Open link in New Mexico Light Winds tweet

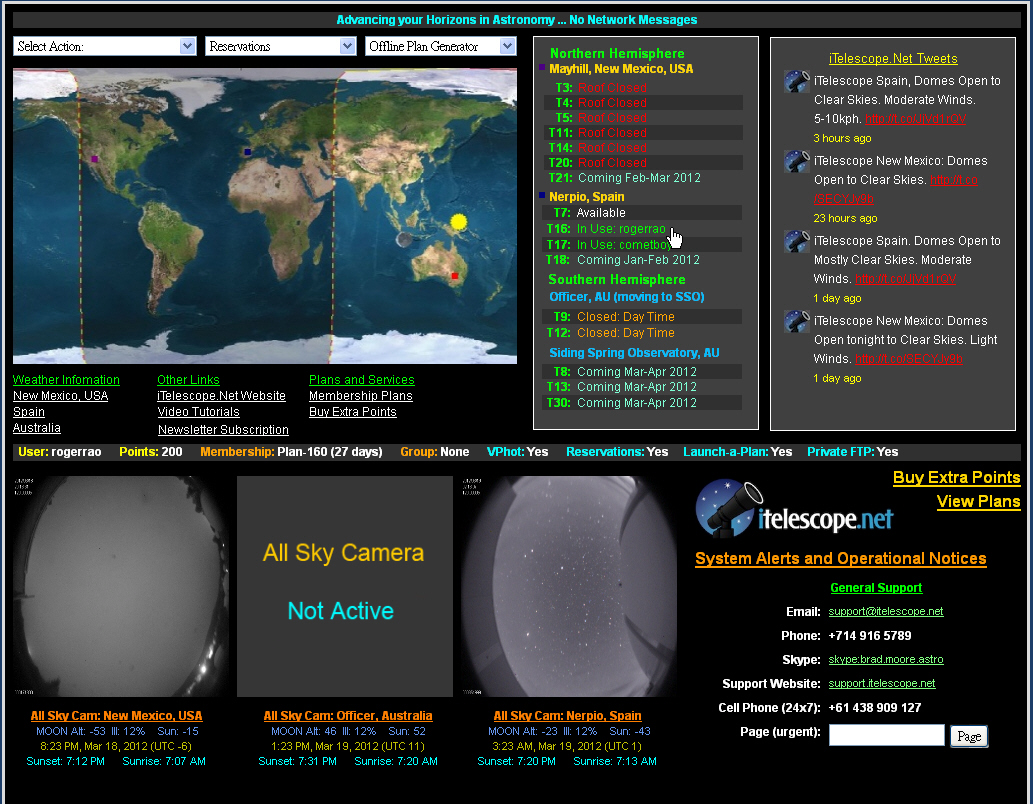pyautogui.click(x=908, y=359)
